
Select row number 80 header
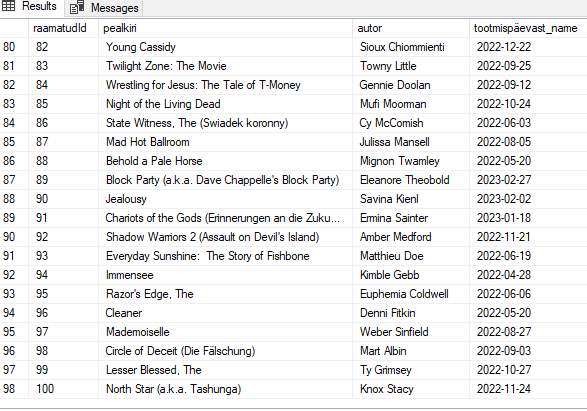(x=14, y=47)
